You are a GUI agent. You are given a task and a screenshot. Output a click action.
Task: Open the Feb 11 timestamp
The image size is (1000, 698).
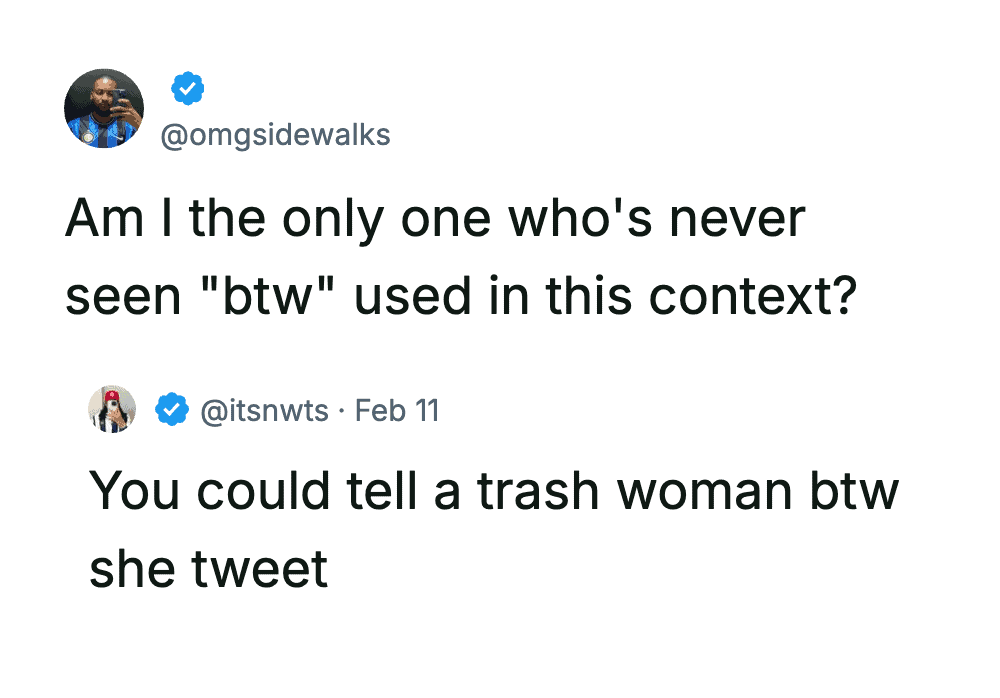click(x=398, y=410)
